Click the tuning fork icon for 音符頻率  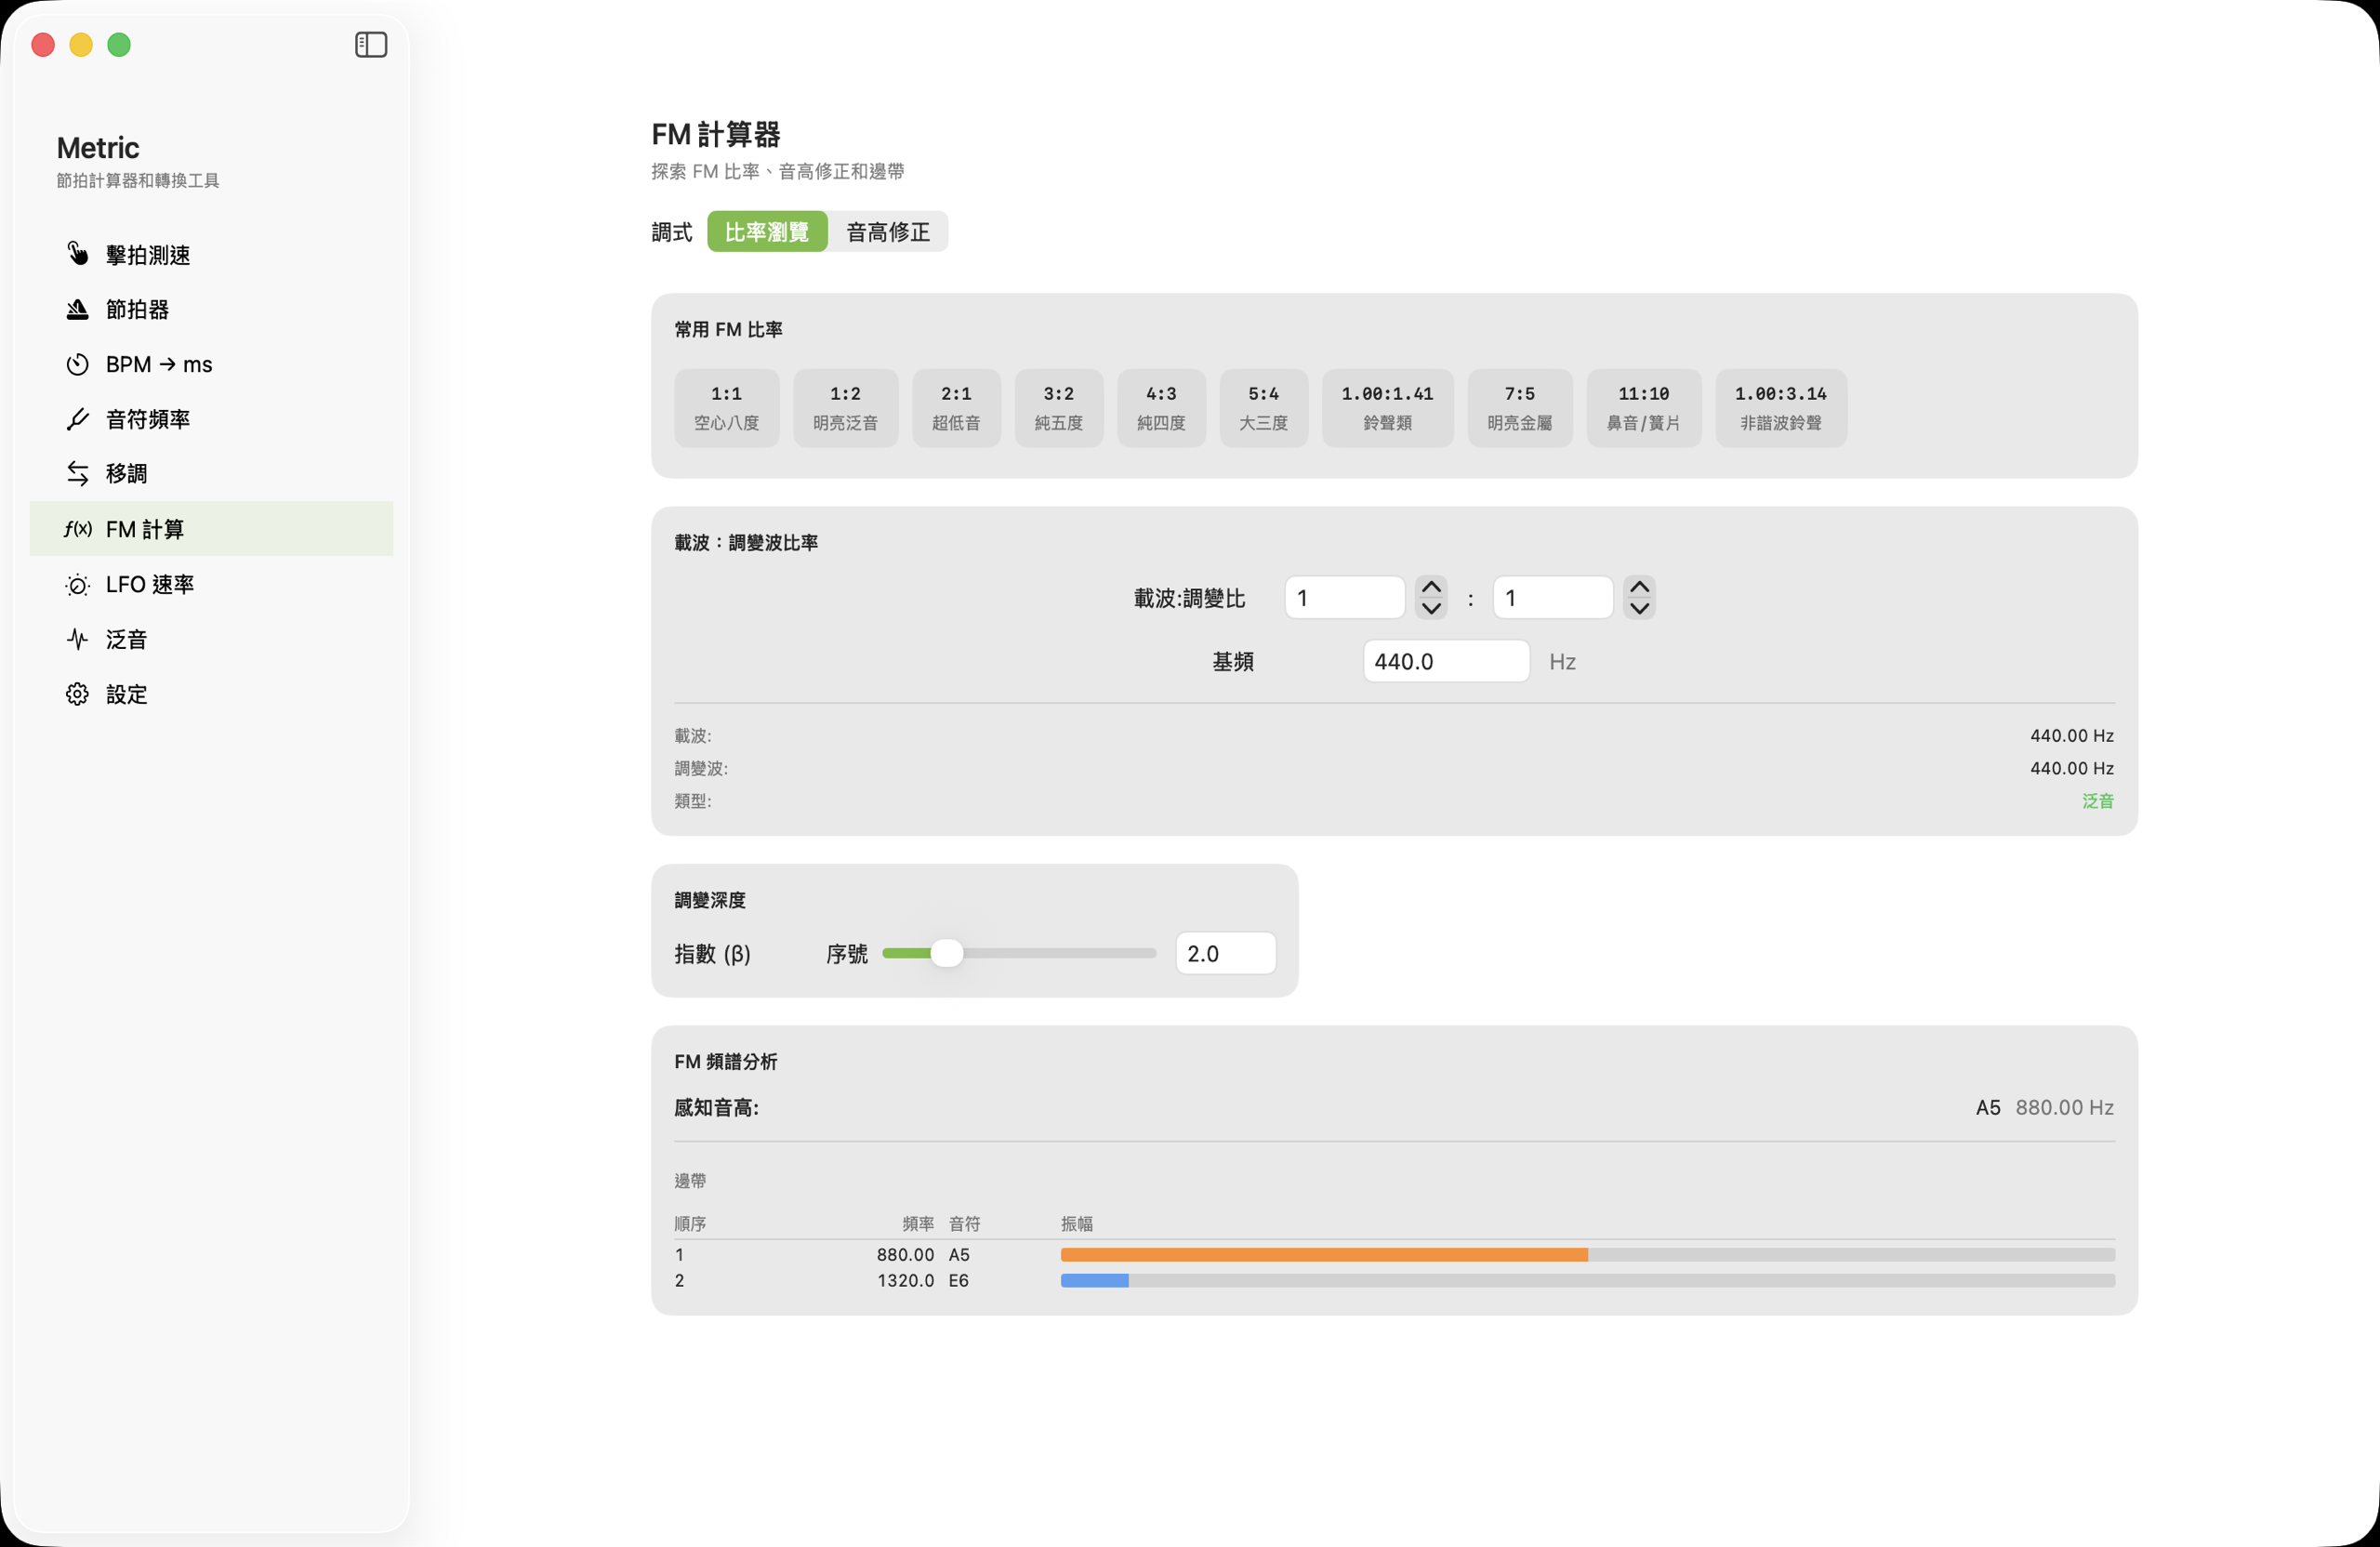pyautogui.click(x=77, y=419)
